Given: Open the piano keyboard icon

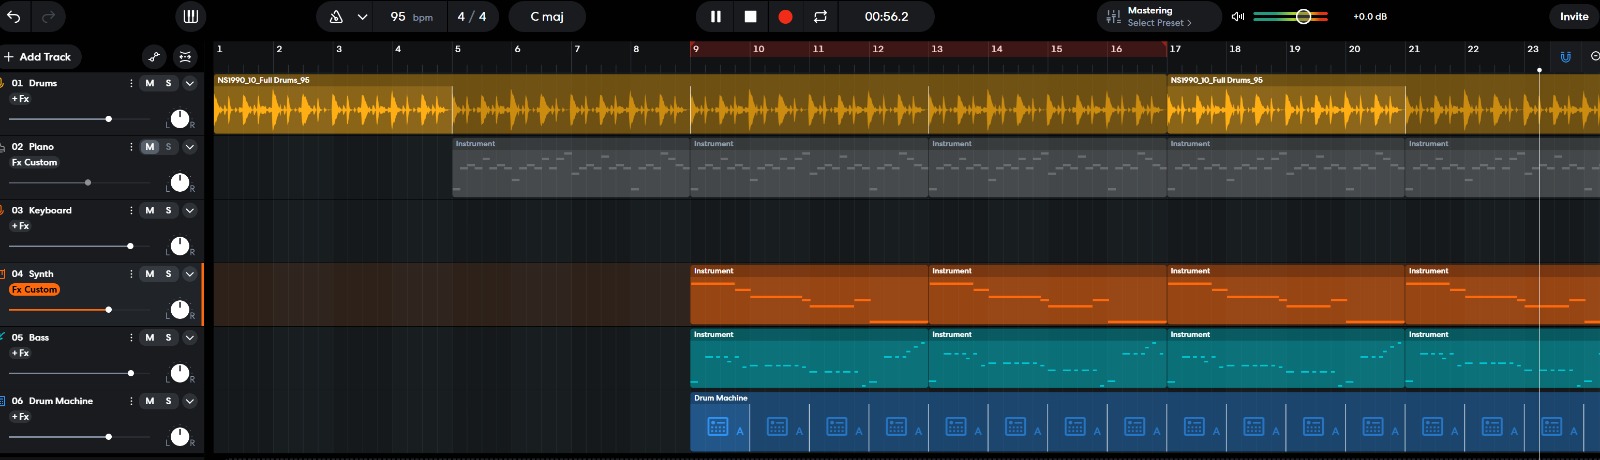Looking at the screenshot, I should tap(190, 16).
